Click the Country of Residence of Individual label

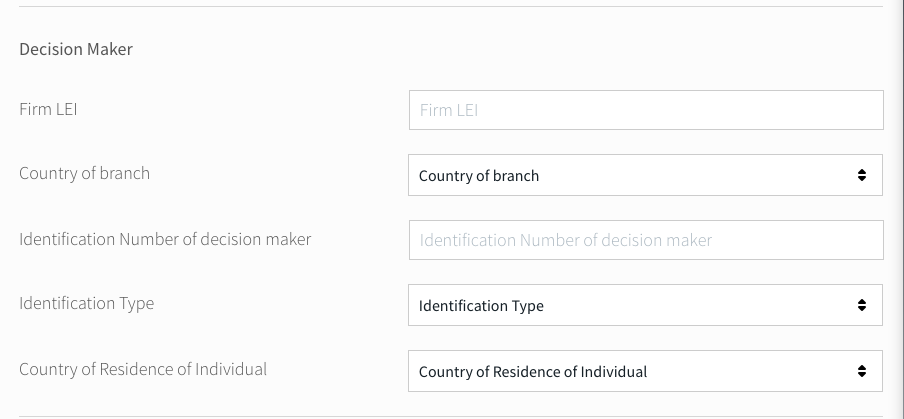(143, 369)
